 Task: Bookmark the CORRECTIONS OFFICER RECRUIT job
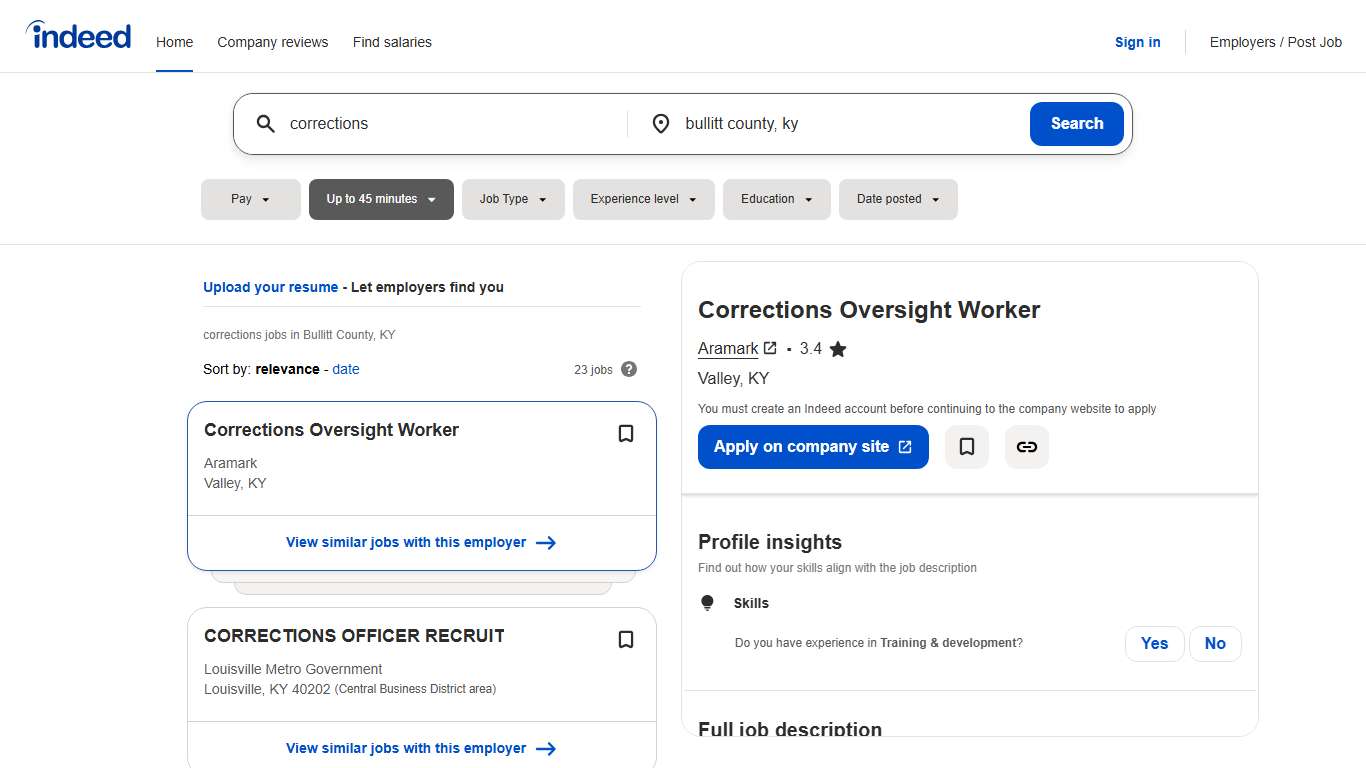point(626,639)
